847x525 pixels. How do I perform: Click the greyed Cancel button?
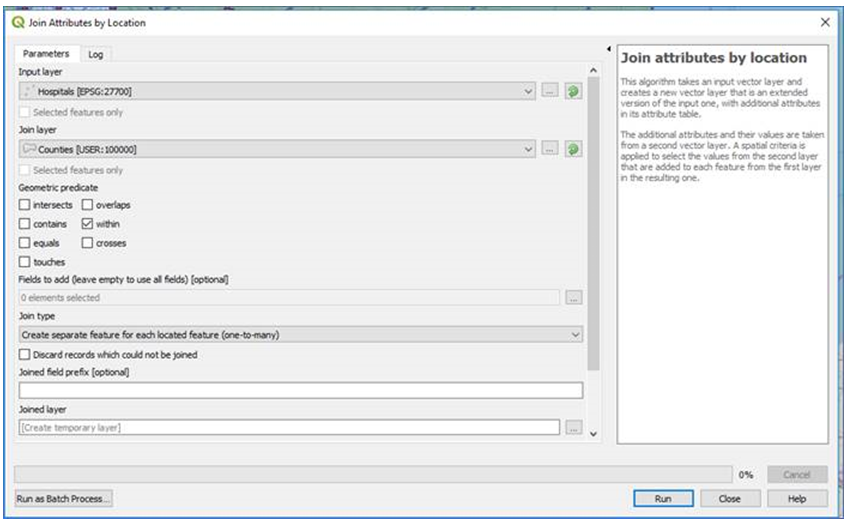point(797,475)
